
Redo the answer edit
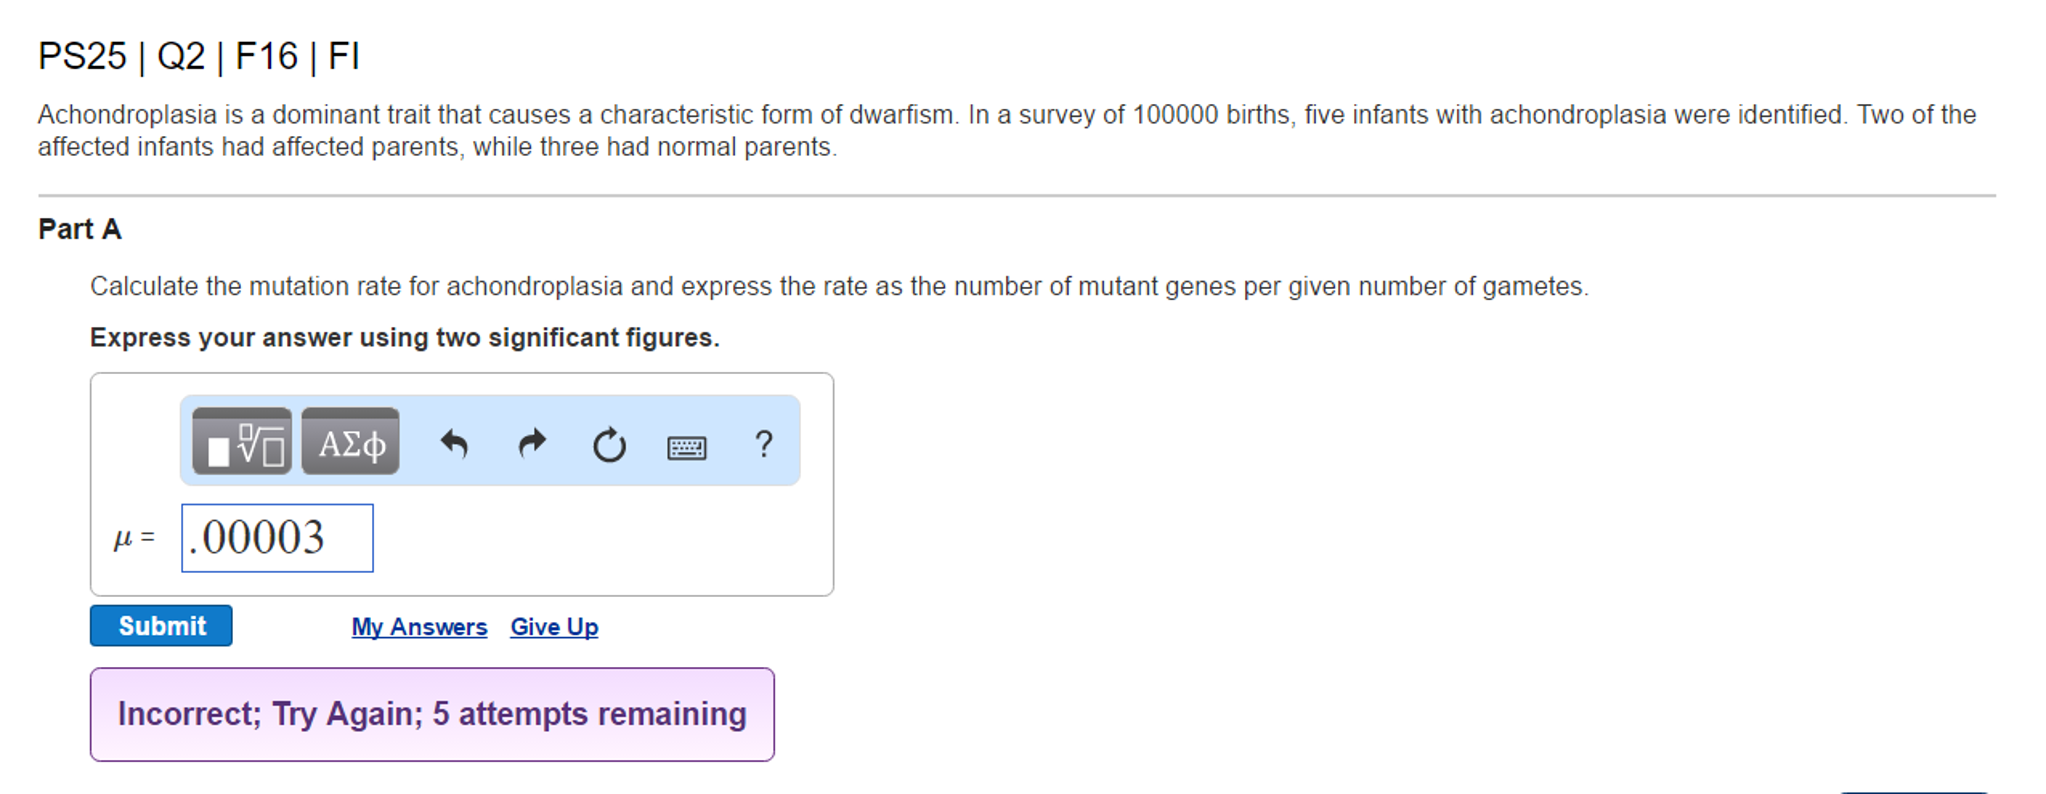click(532, 443)
